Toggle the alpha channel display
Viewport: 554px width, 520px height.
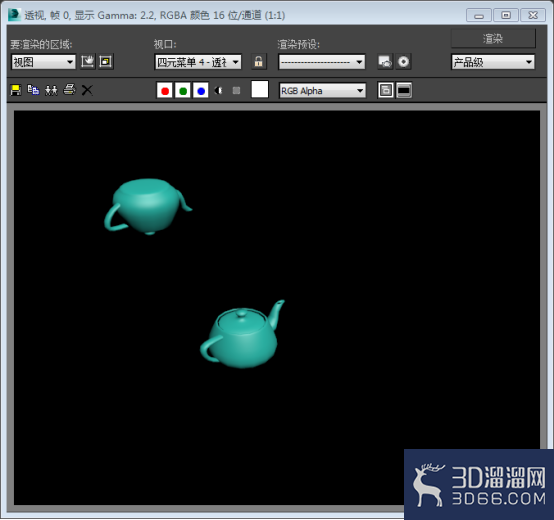[x=218, y=91]
